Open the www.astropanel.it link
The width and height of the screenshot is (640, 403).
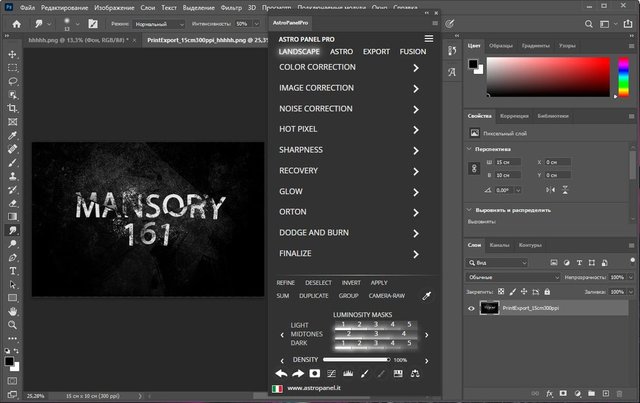(313, 388)
